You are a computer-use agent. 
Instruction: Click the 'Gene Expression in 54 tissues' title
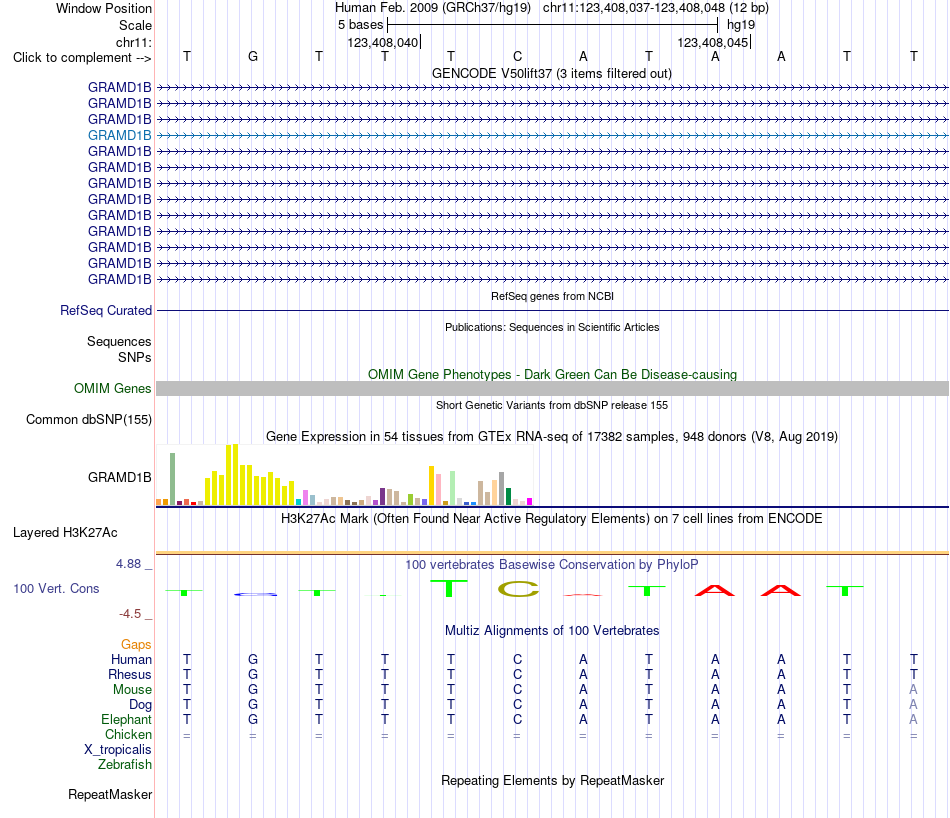tap(552, 436)
